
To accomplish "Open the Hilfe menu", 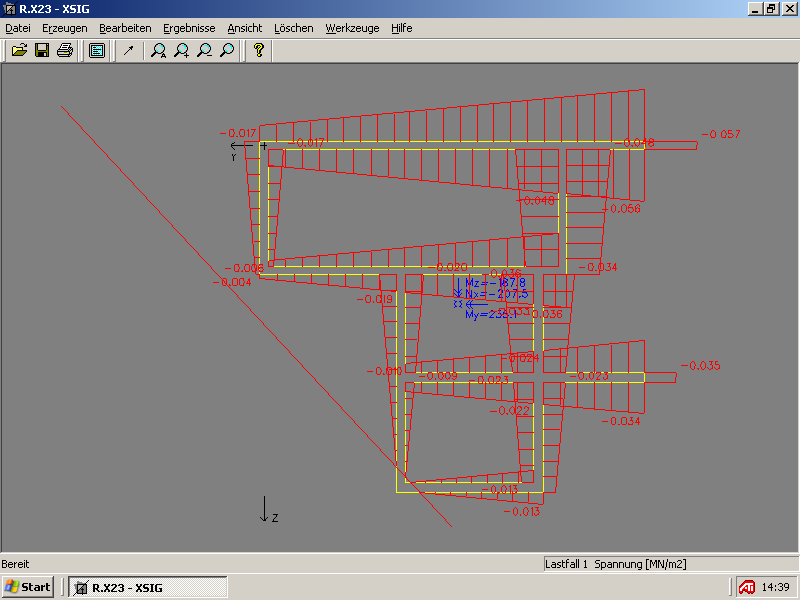I will point(402,28).
